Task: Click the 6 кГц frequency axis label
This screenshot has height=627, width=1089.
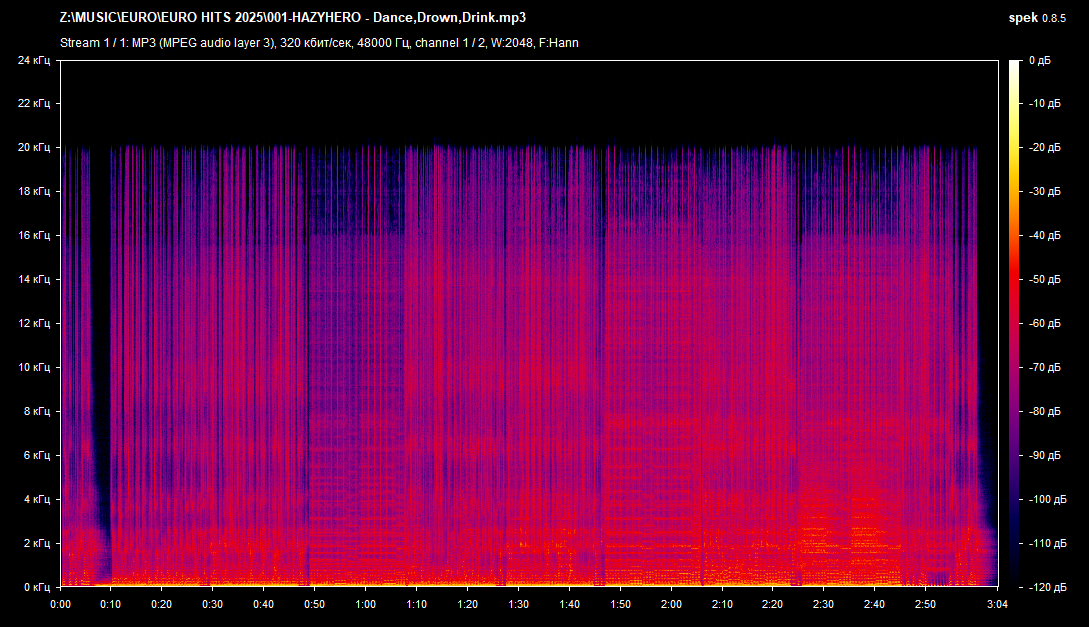Action: [x=37, y=455]
